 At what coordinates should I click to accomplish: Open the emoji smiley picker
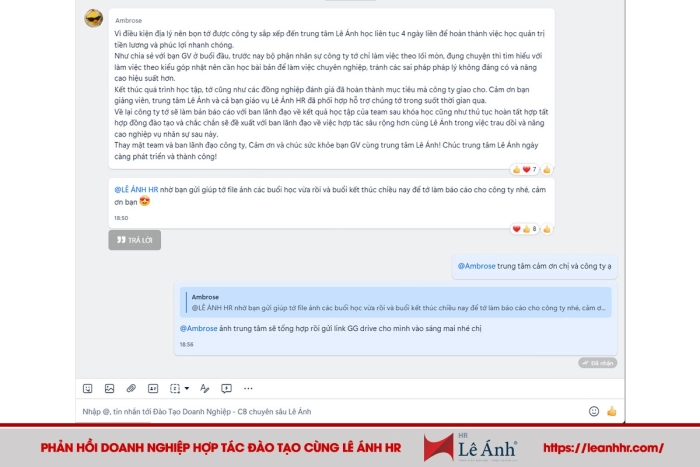pos(594,411)
